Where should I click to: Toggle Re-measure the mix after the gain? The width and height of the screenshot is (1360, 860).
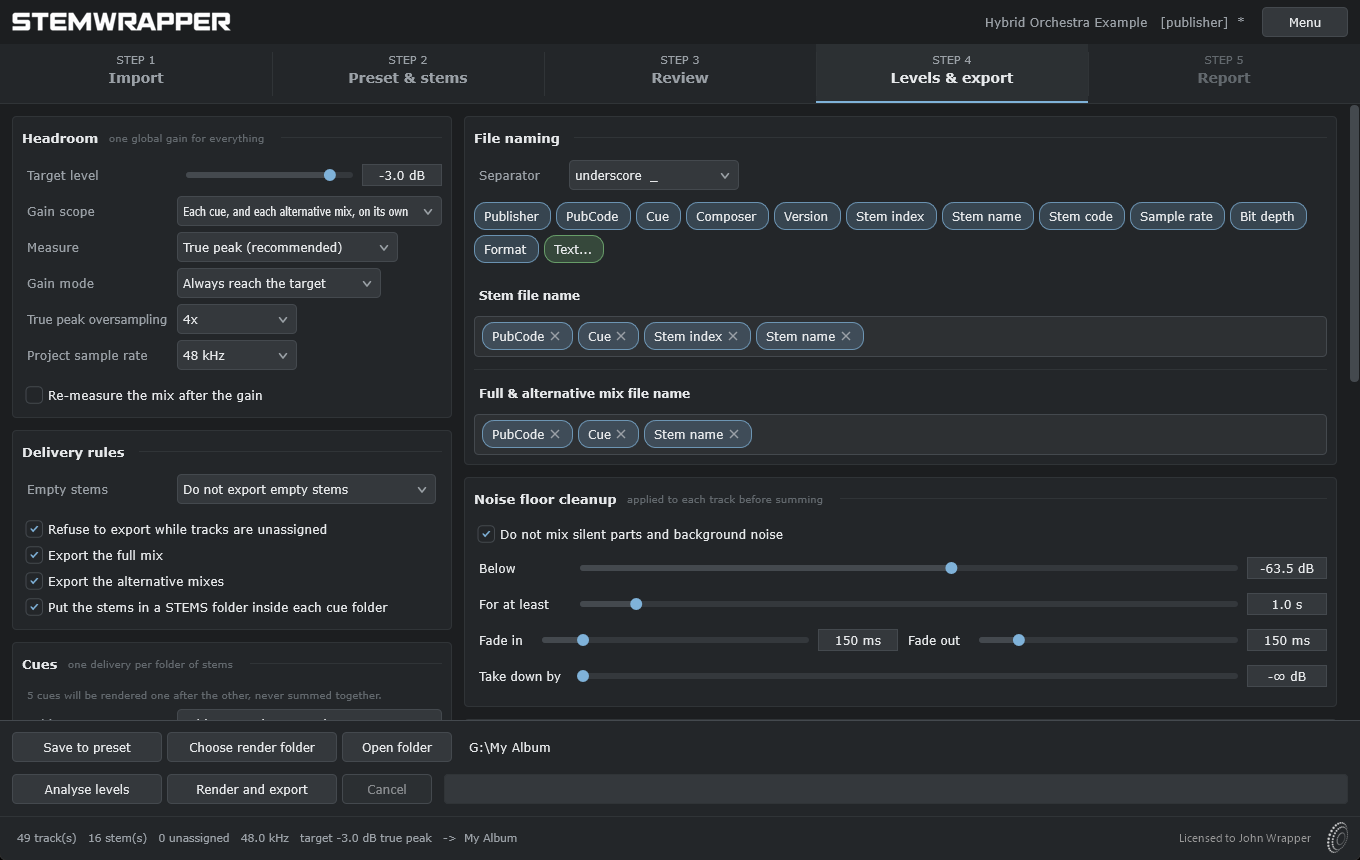tap(34, 395)
